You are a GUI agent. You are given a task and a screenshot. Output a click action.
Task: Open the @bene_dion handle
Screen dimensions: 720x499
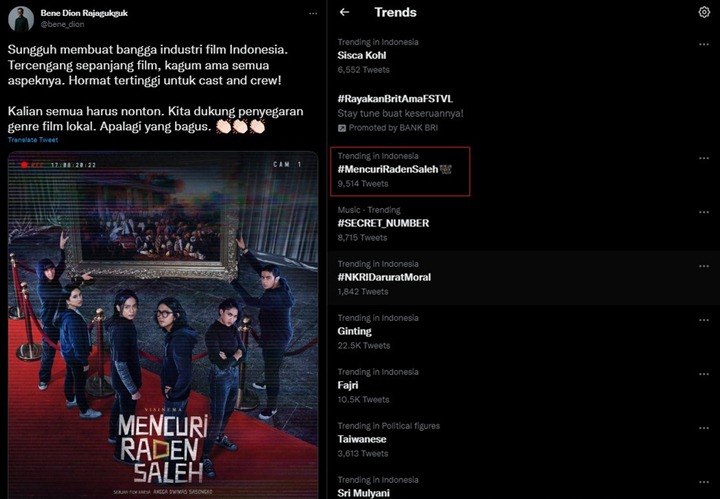point(62,24)
